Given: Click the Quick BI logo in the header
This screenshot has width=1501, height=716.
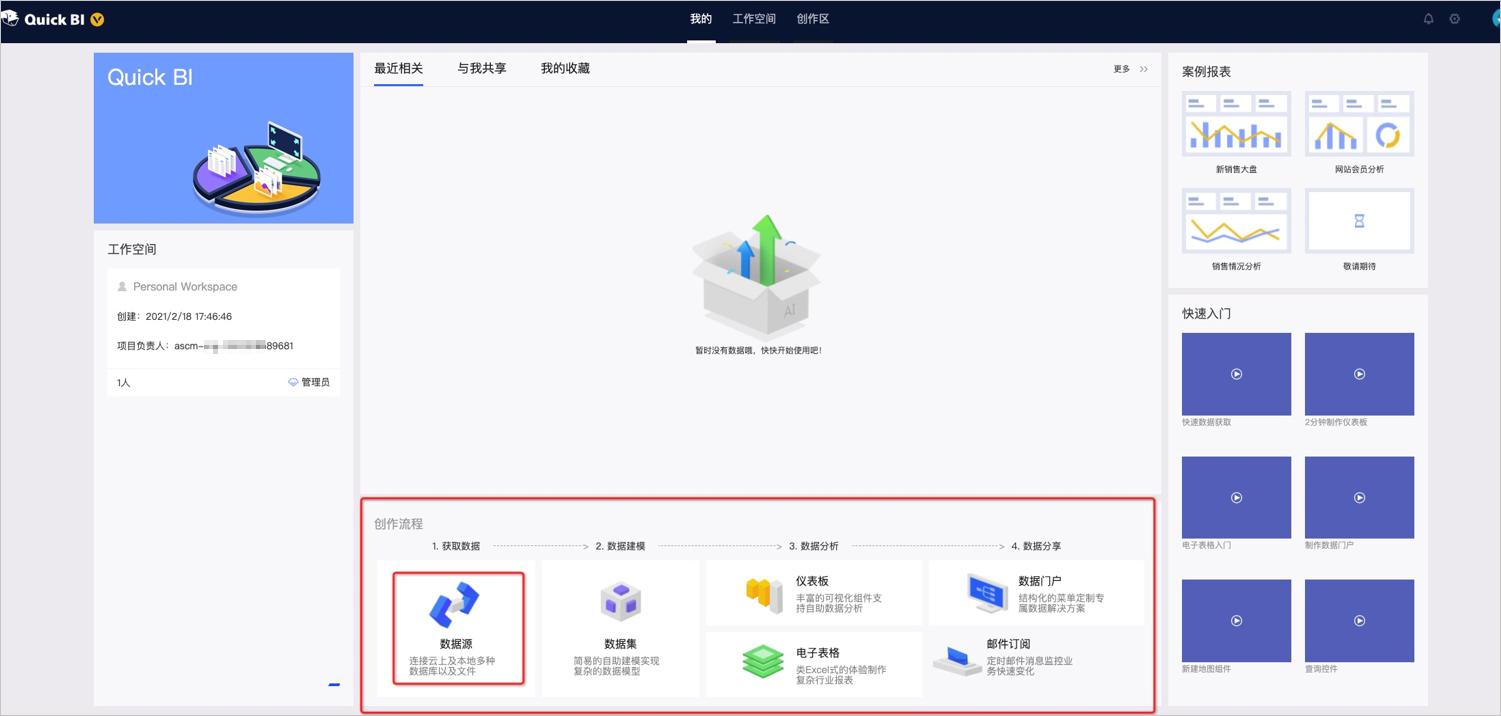Looking at the screenshot, I should point(45,19).
